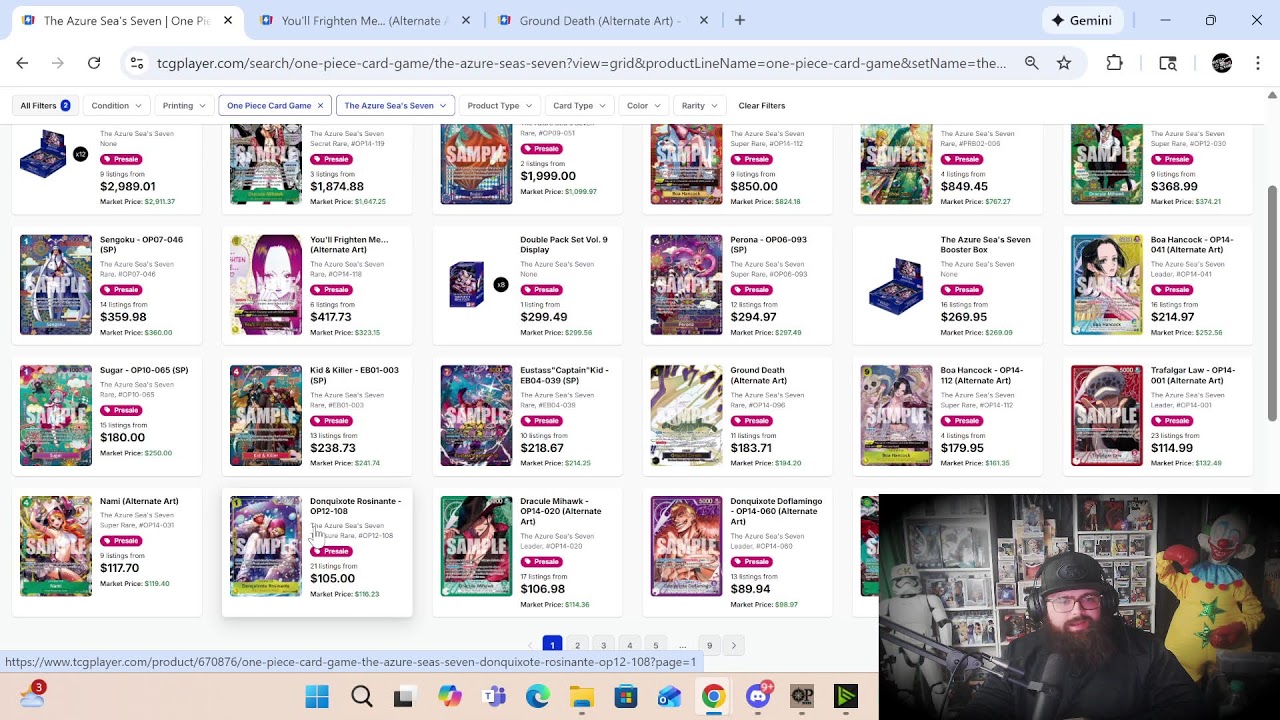The height and width of the screenshot is (720, 1280).
Task: Open the media control icon in the Chrome toolbar
Action: click(1168, 63)
